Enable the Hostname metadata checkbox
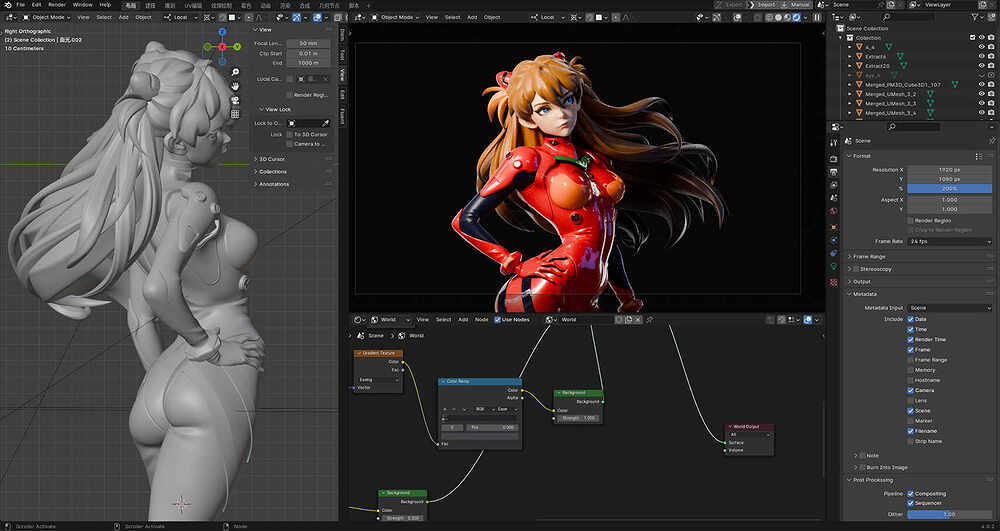The height and width of the screenshot is (531, 1000). [911, 380]
